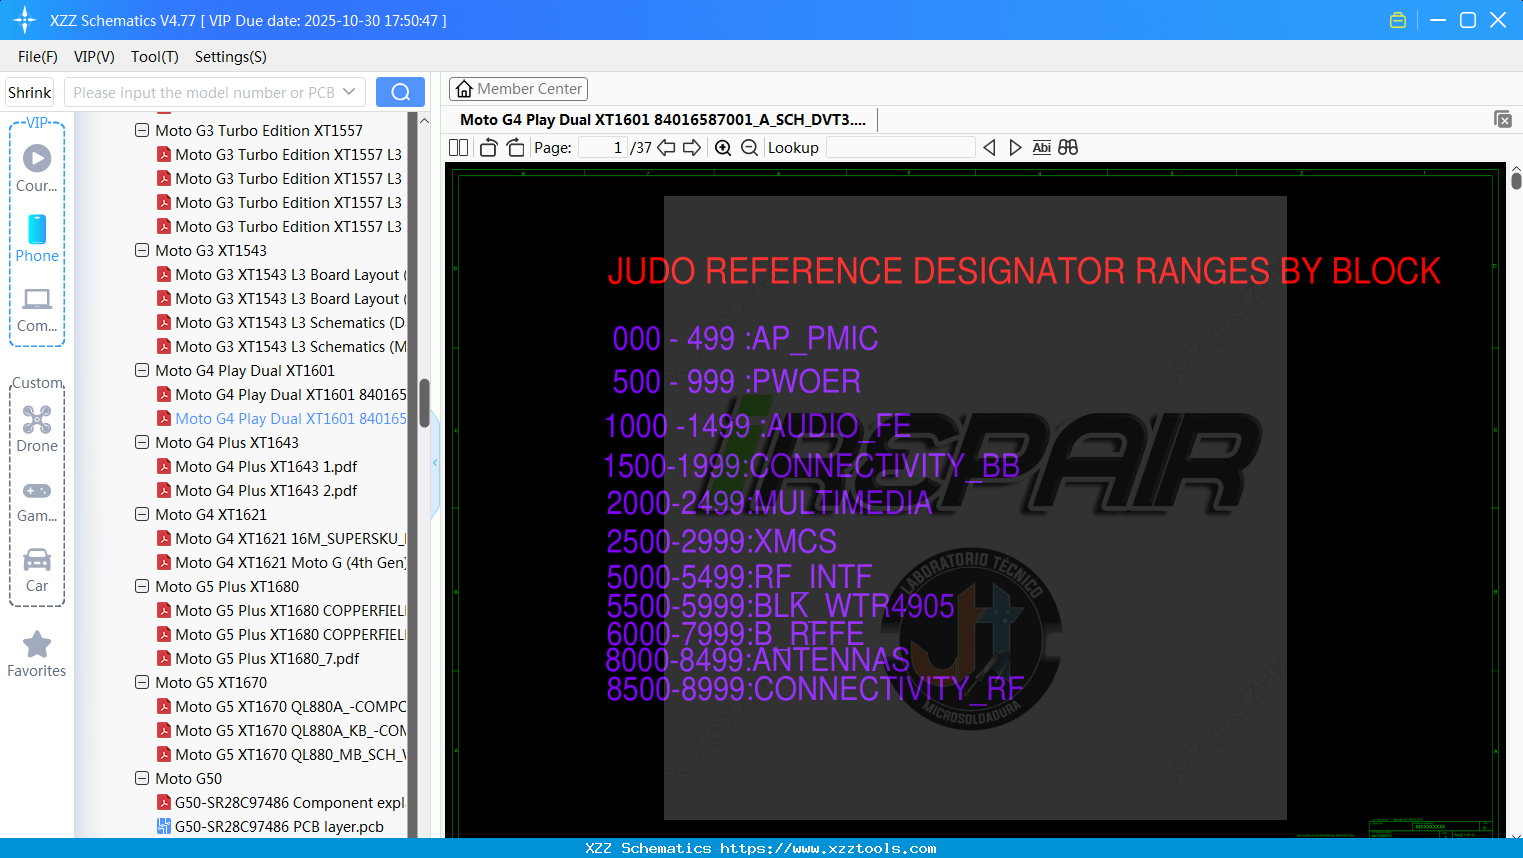Click the binoculars search icon

1068,148
